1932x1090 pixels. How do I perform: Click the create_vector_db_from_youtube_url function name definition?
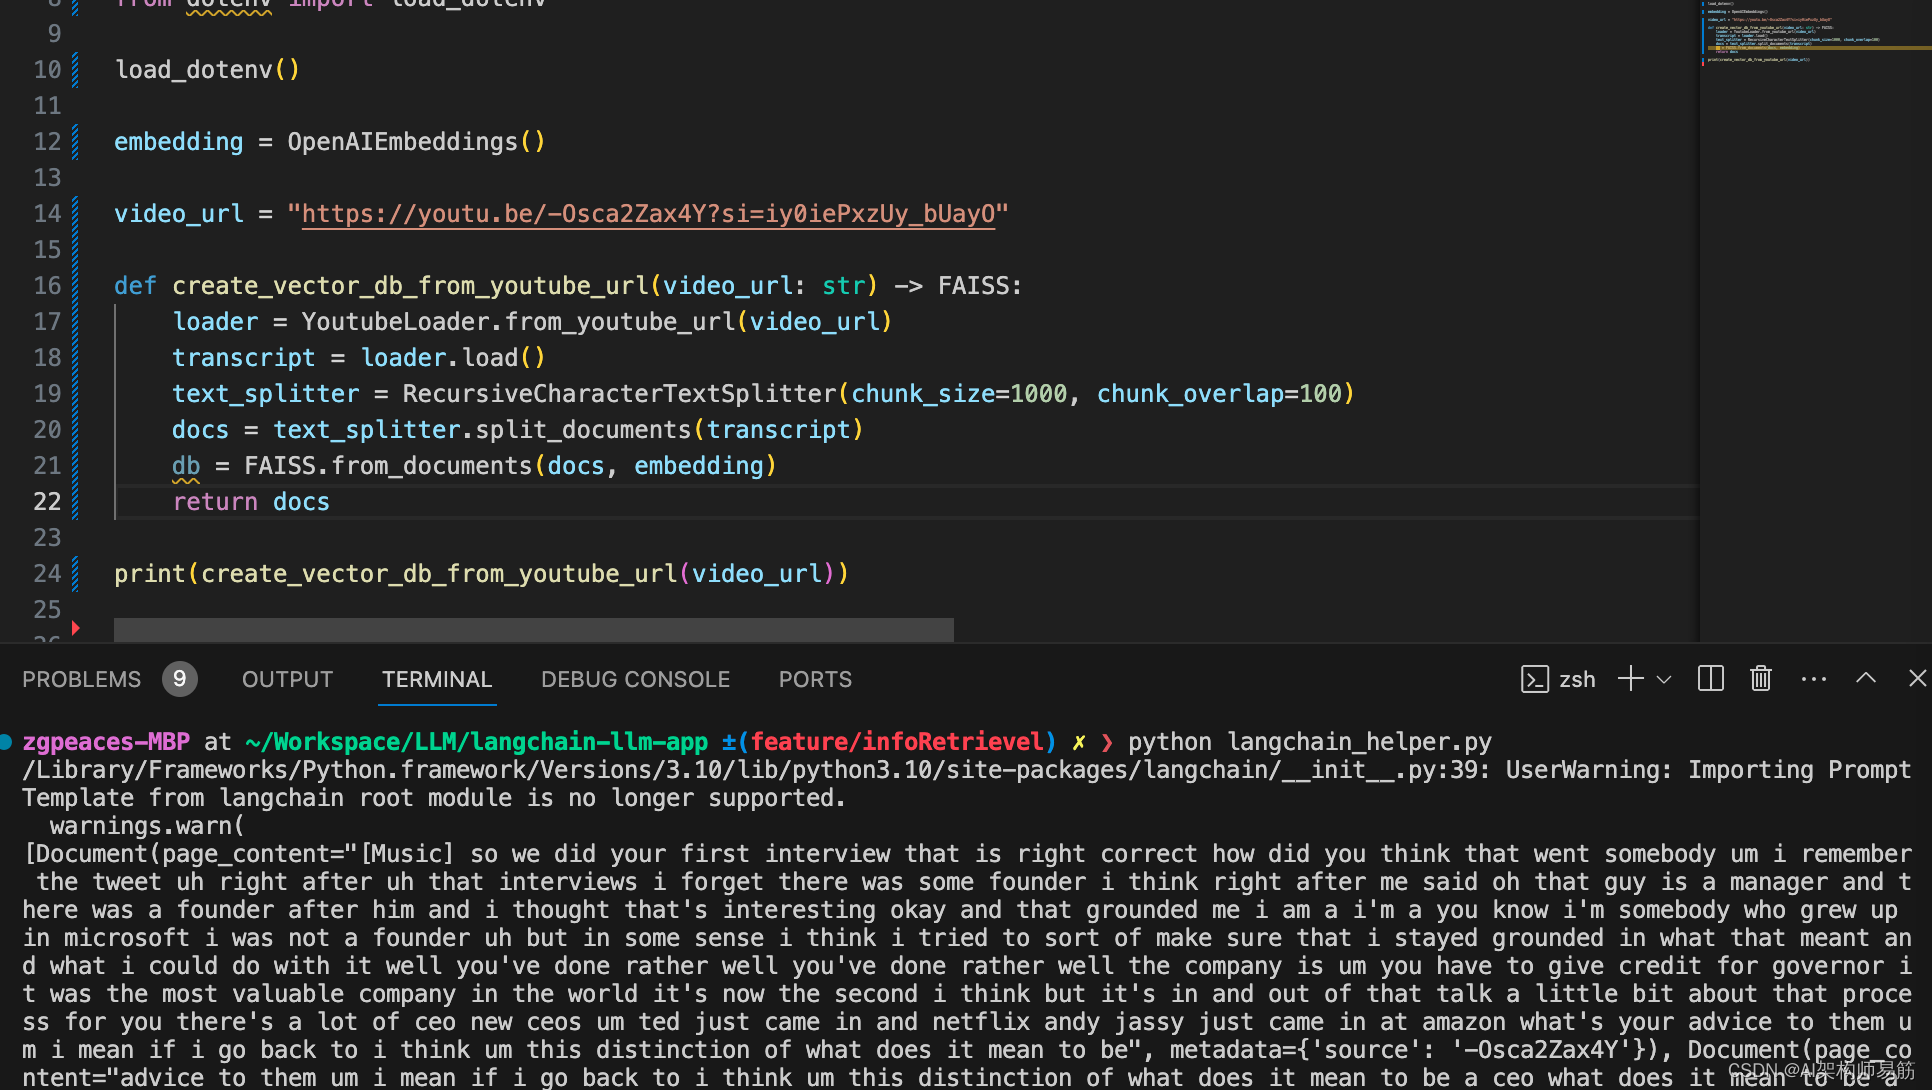[x=410, y=286]
